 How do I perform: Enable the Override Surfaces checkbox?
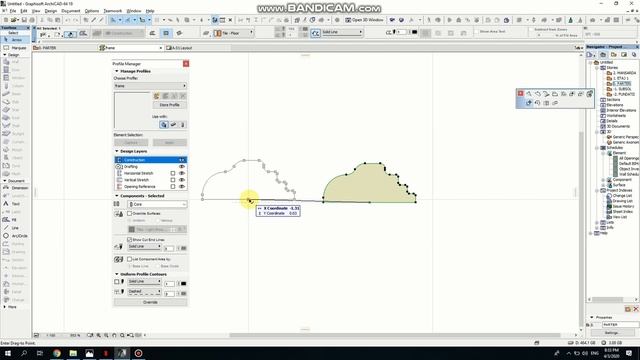point(129,213)
